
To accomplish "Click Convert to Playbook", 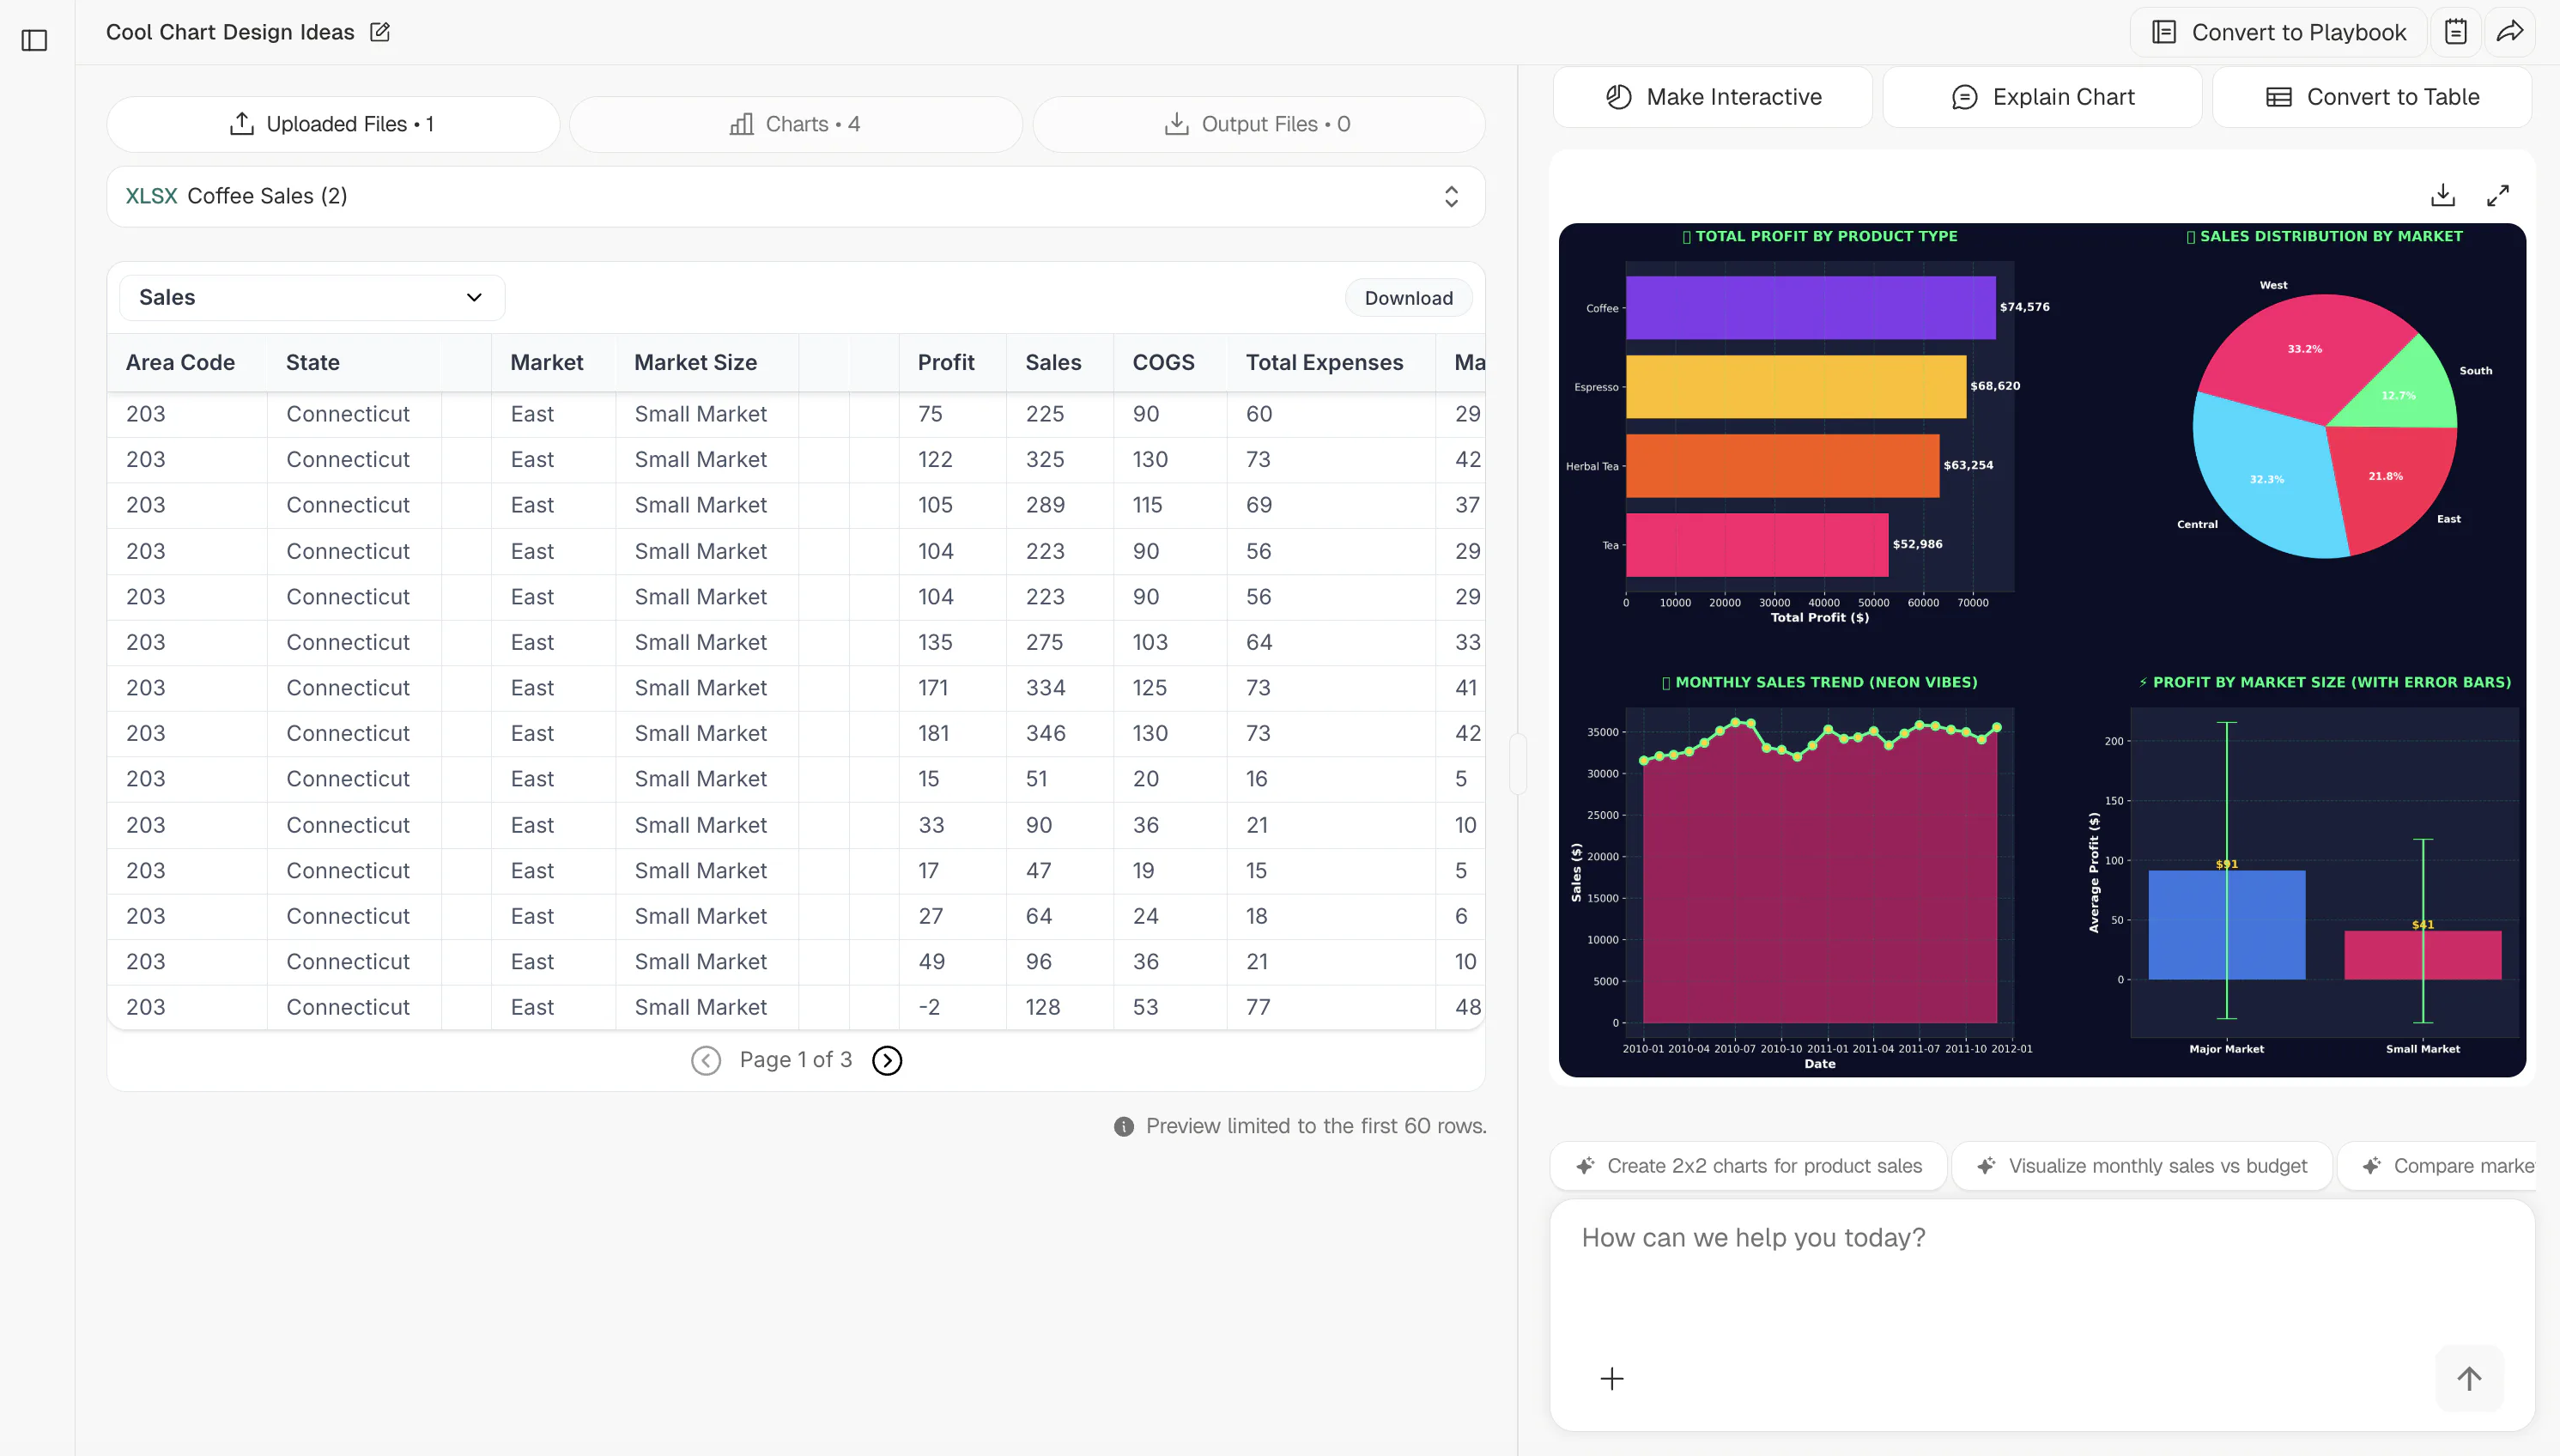I will (2280, 31).
